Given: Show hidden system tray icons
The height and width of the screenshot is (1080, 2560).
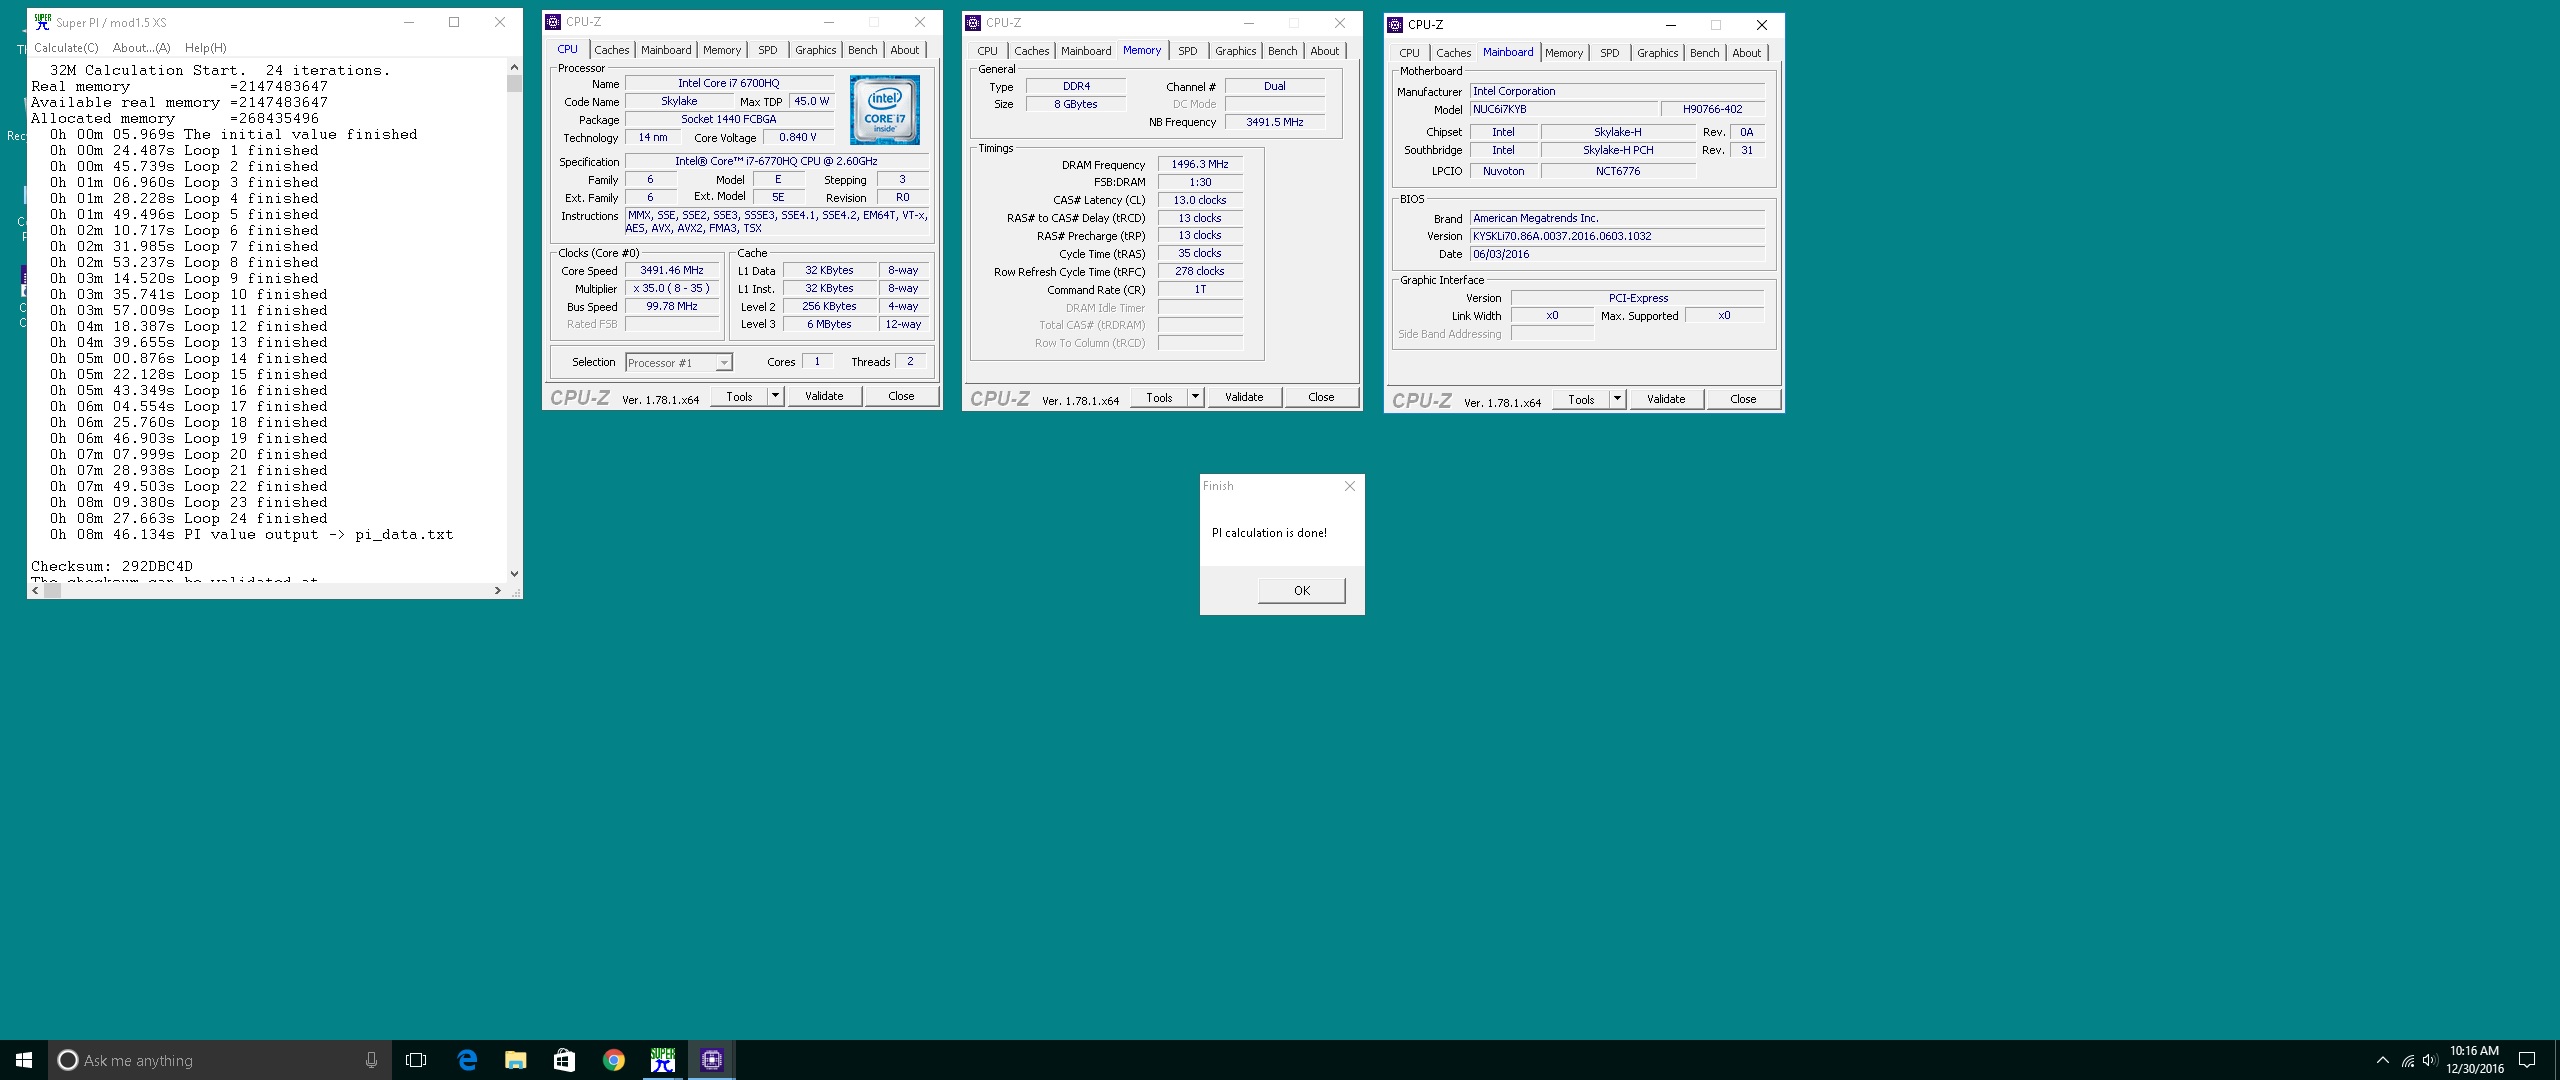Looking at the screenshot, I should coord(2383,1060).
